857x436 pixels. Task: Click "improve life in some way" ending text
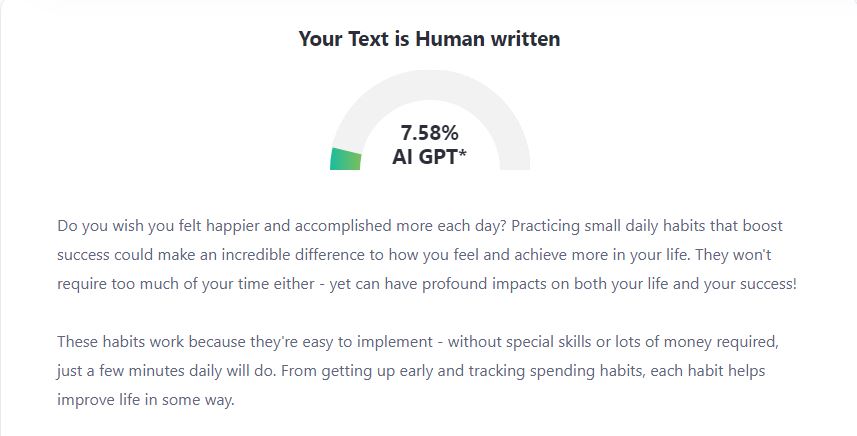145,398
